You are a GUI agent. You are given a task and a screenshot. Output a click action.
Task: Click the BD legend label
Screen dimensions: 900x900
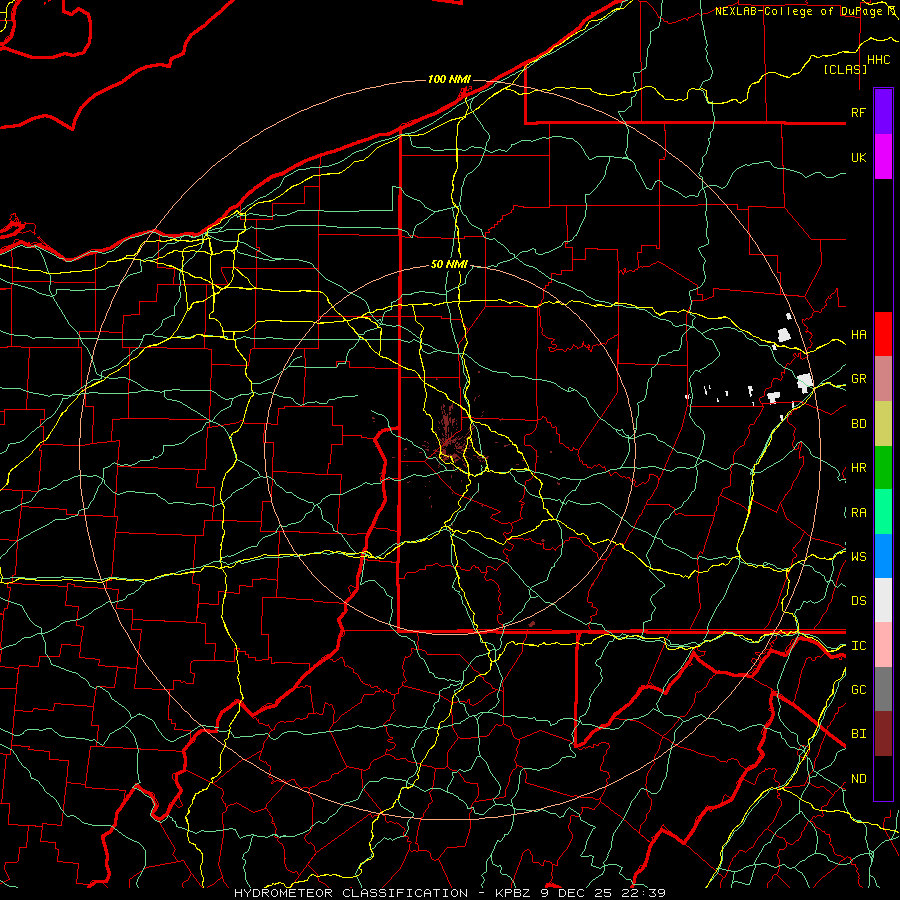[858, 424]
